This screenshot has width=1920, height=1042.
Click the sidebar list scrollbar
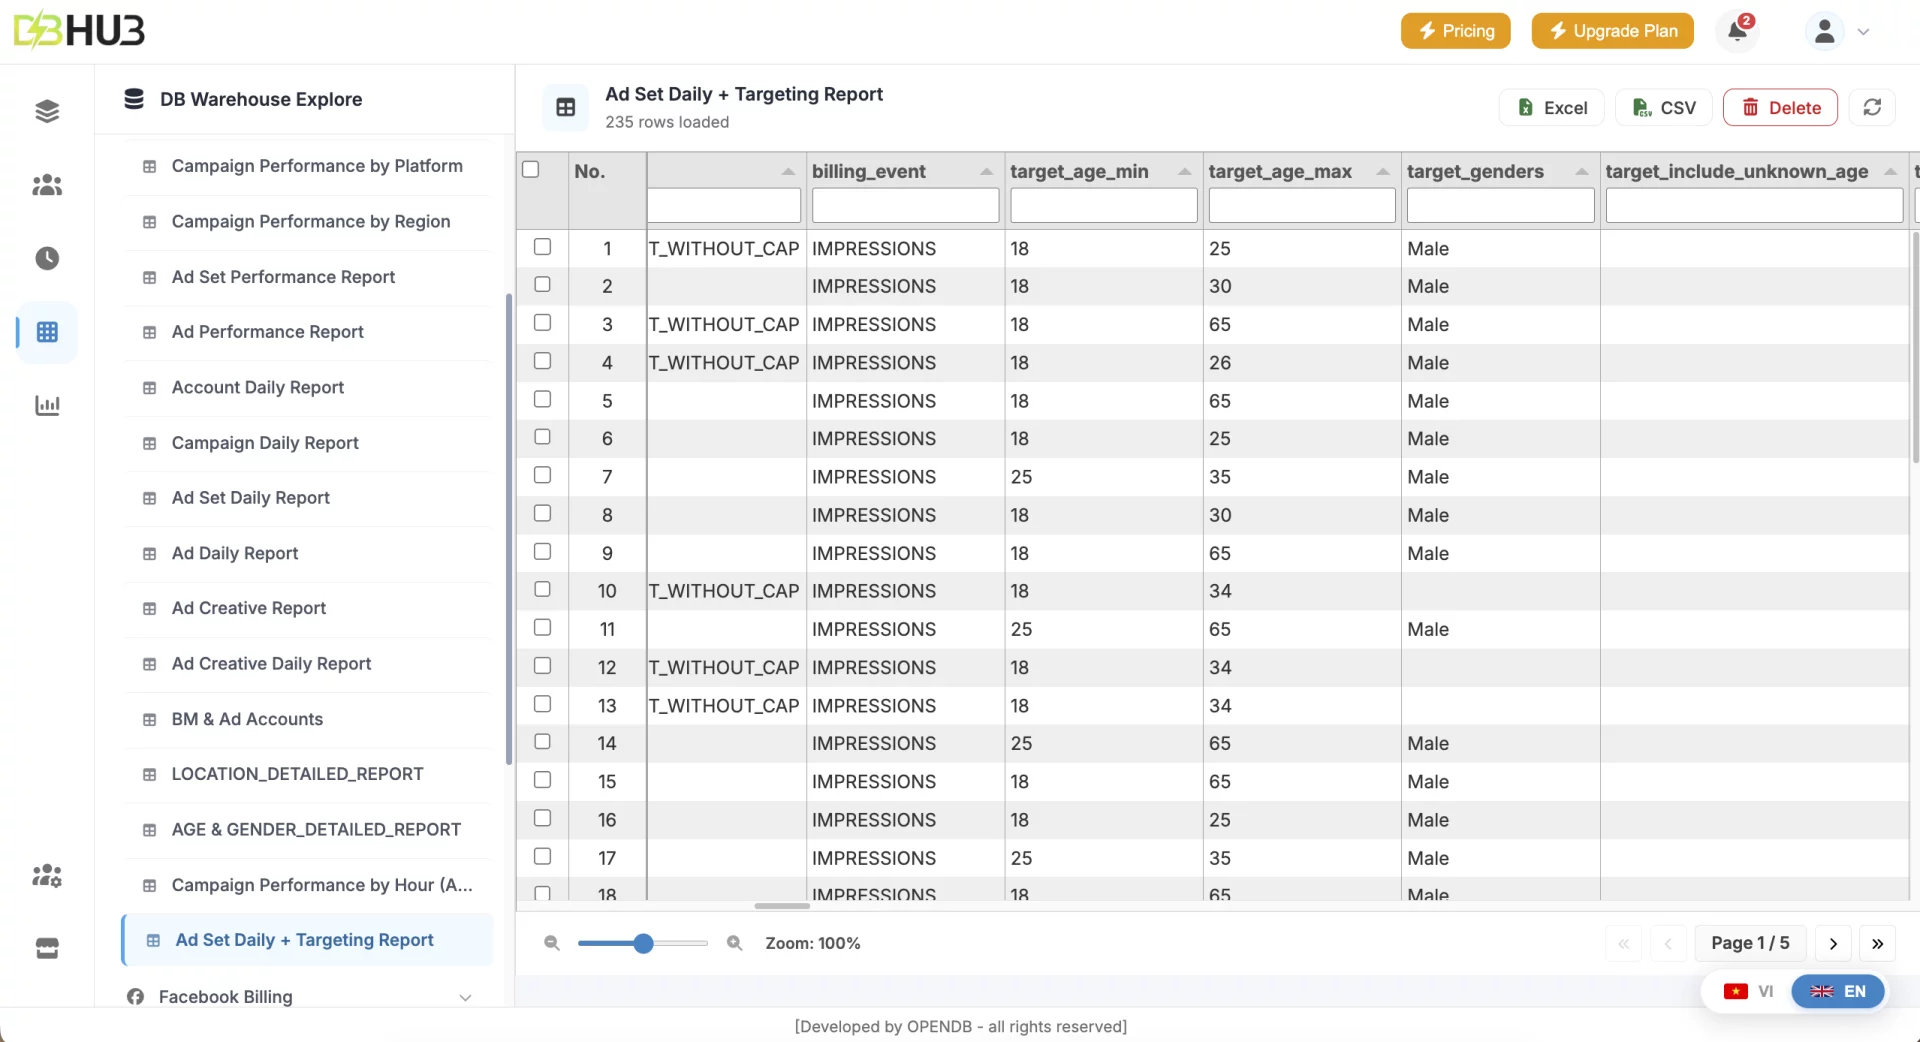(x=509, y=530)
